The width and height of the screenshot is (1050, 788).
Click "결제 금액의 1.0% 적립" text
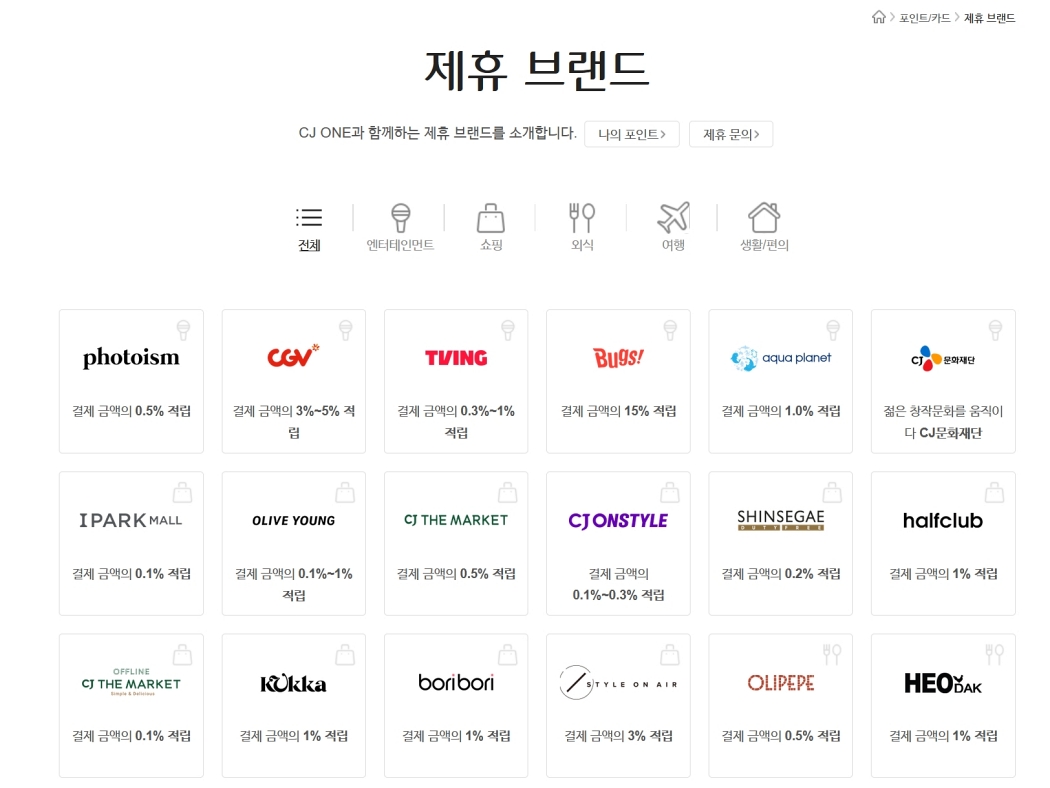pos(781,411)
